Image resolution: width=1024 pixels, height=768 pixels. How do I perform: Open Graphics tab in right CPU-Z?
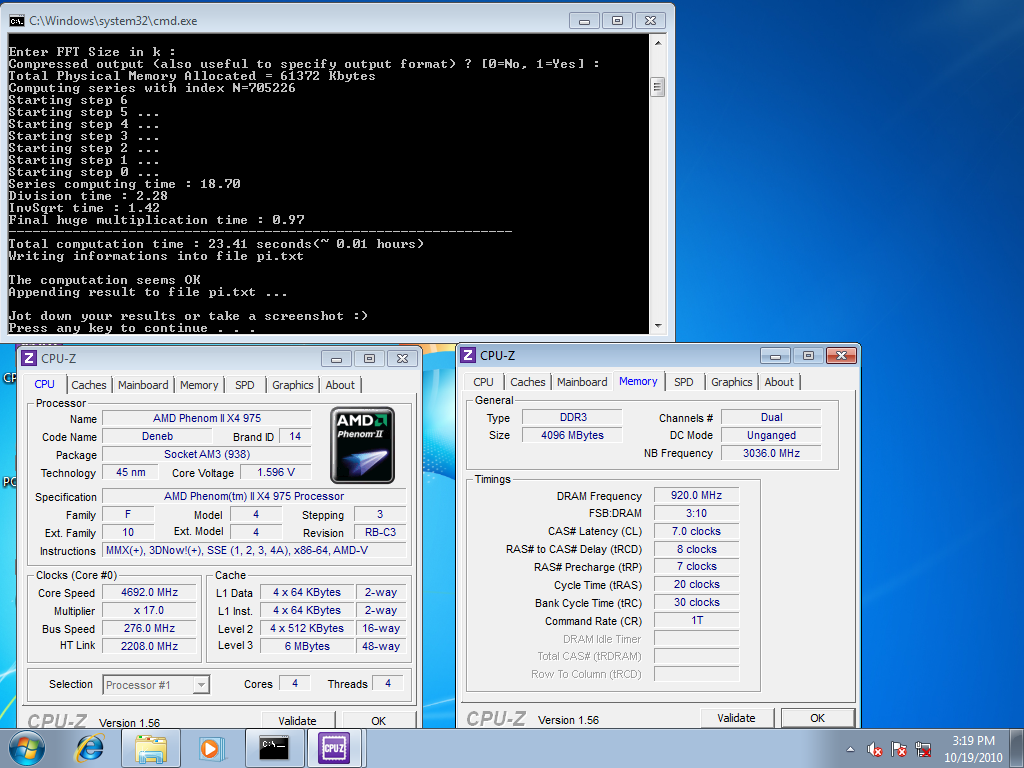(731, 382)
